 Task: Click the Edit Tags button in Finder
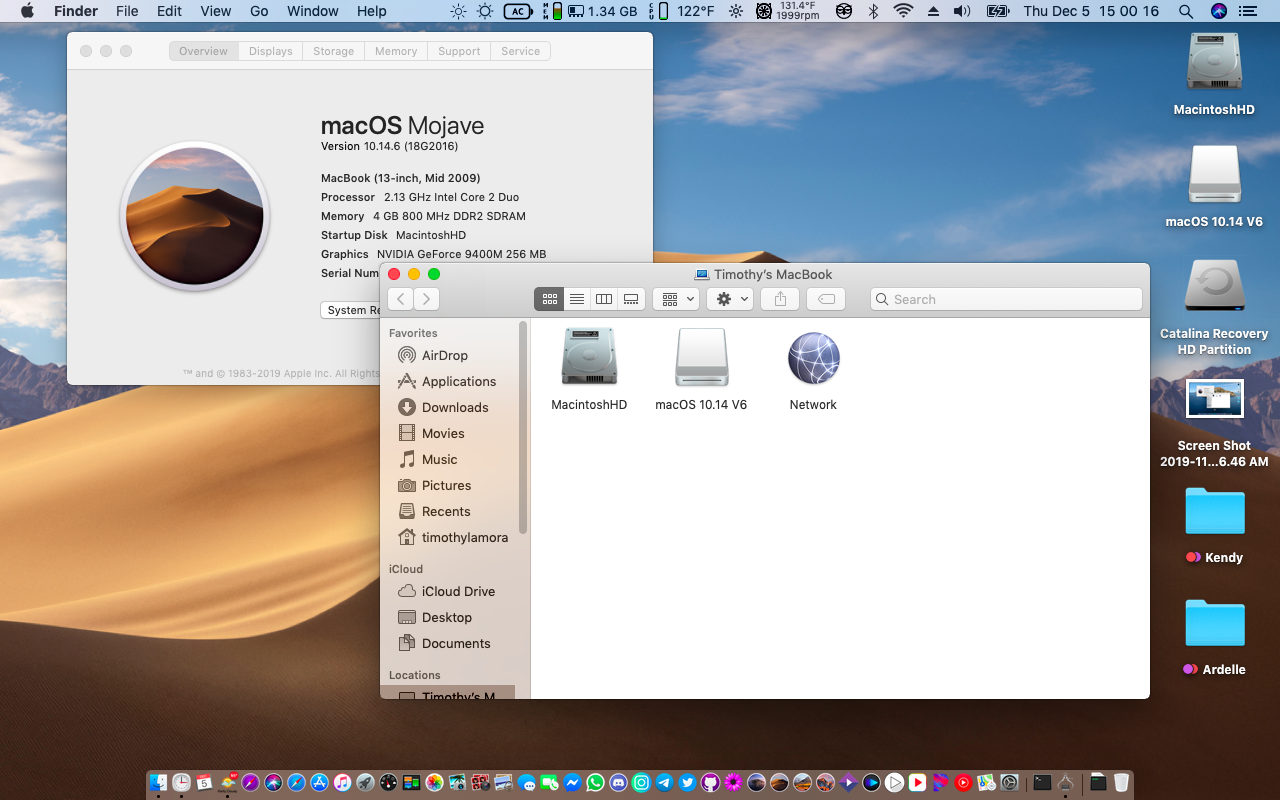[826, 299]
